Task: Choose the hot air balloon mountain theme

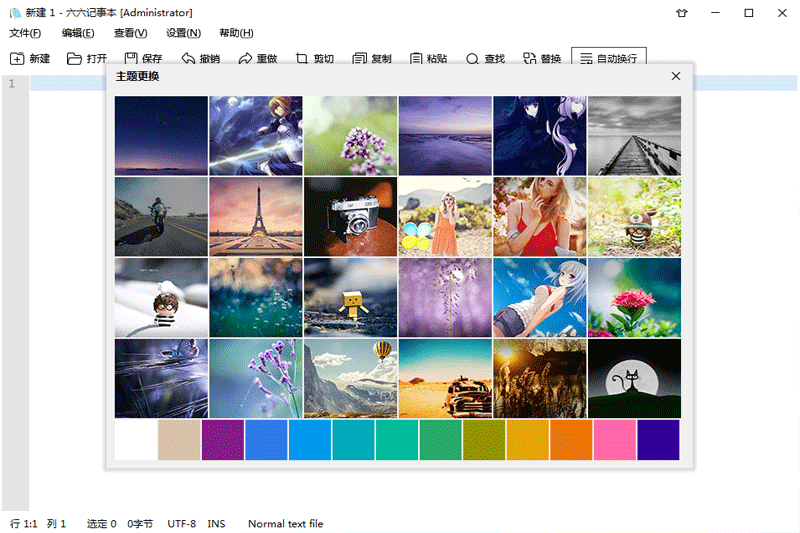Action: pos(351,378)
